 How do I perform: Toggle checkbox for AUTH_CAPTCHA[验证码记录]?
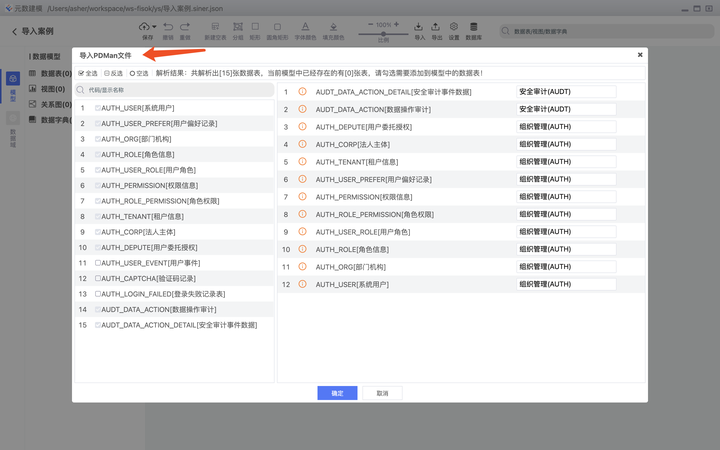[98, 278]
